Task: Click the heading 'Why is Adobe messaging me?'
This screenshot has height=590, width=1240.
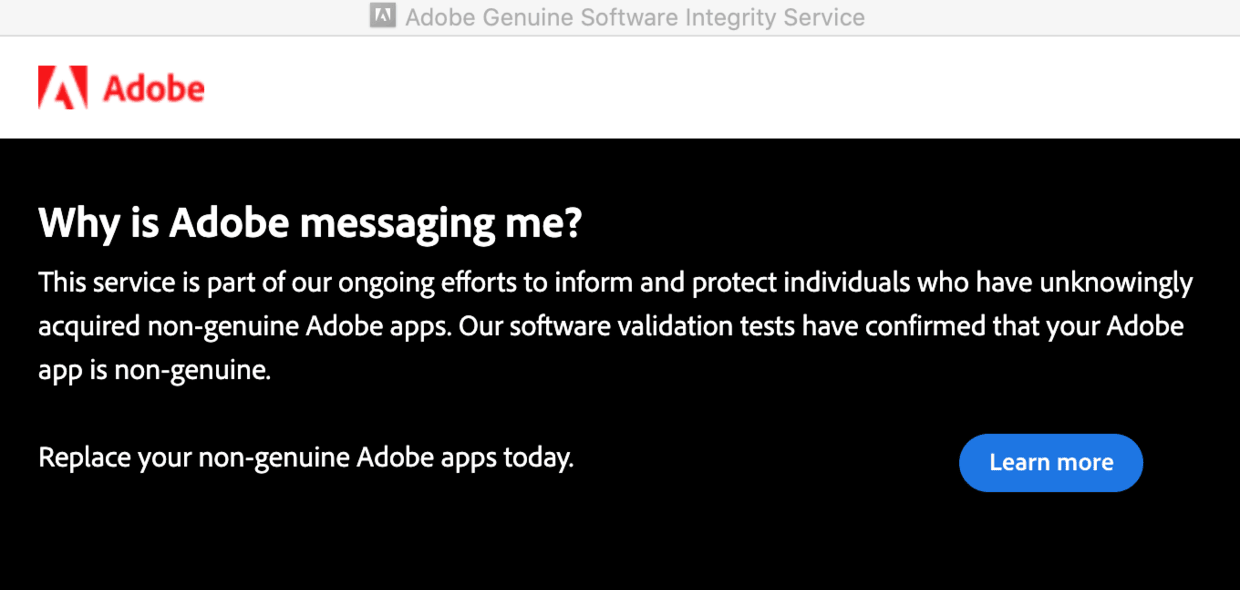Action: click(308, 222)
